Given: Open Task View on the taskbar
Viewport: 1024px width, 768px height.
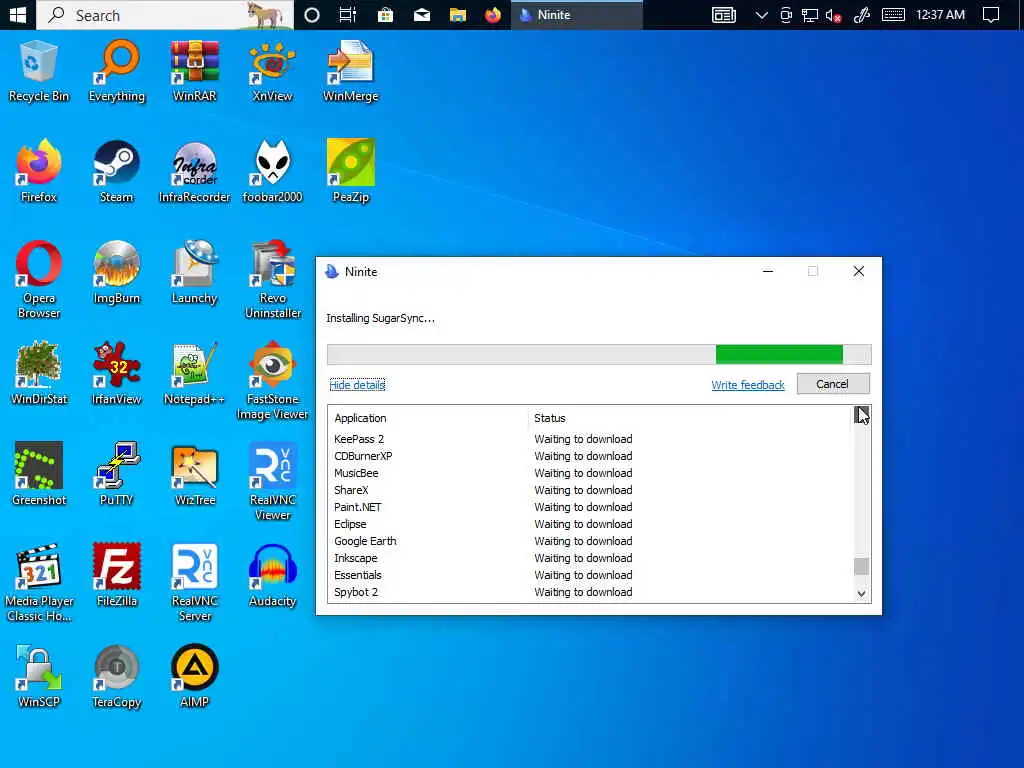Looking at the screenshot, I should tap(347, 14).
